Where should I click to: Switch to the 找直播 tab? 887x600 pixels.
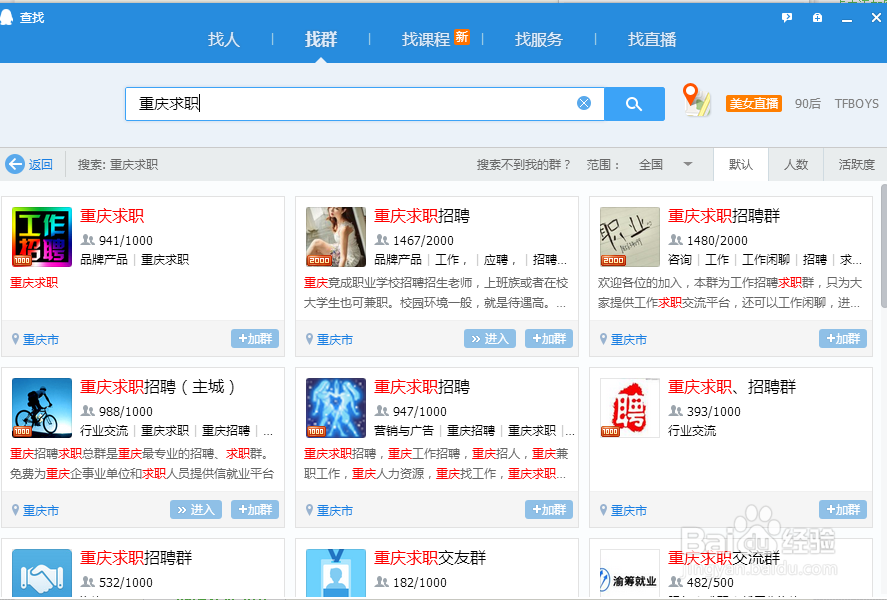point(651,39)
